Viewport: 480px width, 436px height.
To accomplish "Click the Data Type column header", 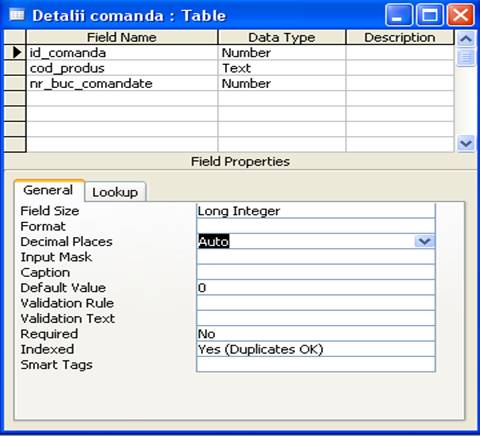I will [x=282, y=37].
